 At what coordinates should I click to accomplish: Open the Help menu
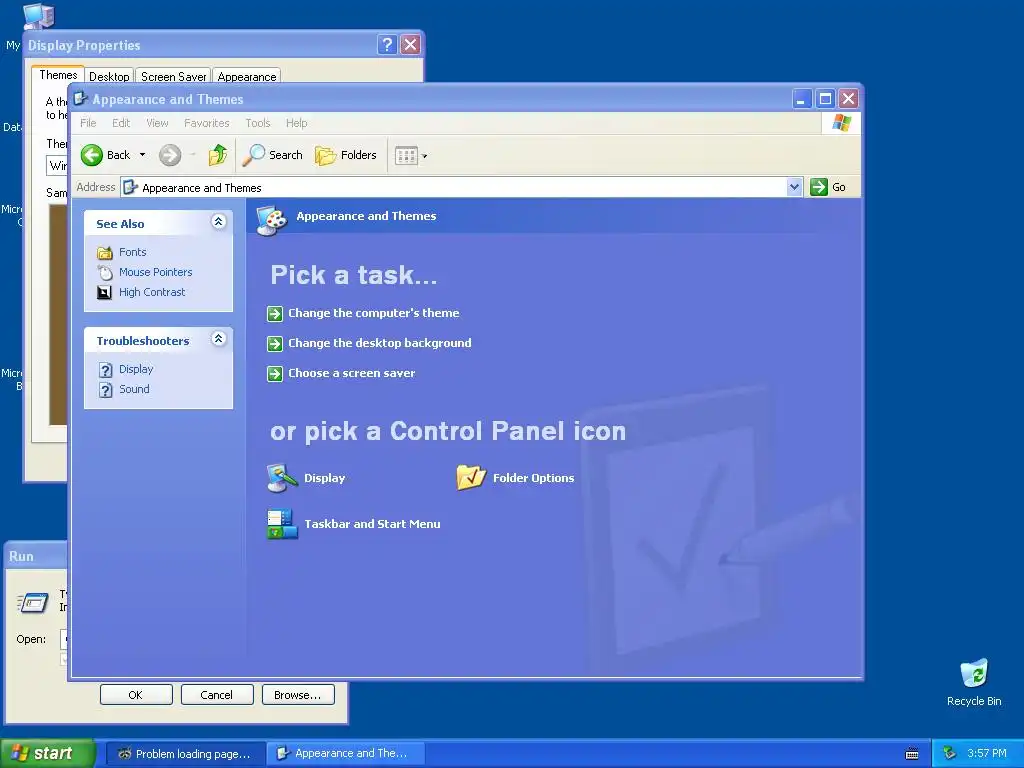296,123
